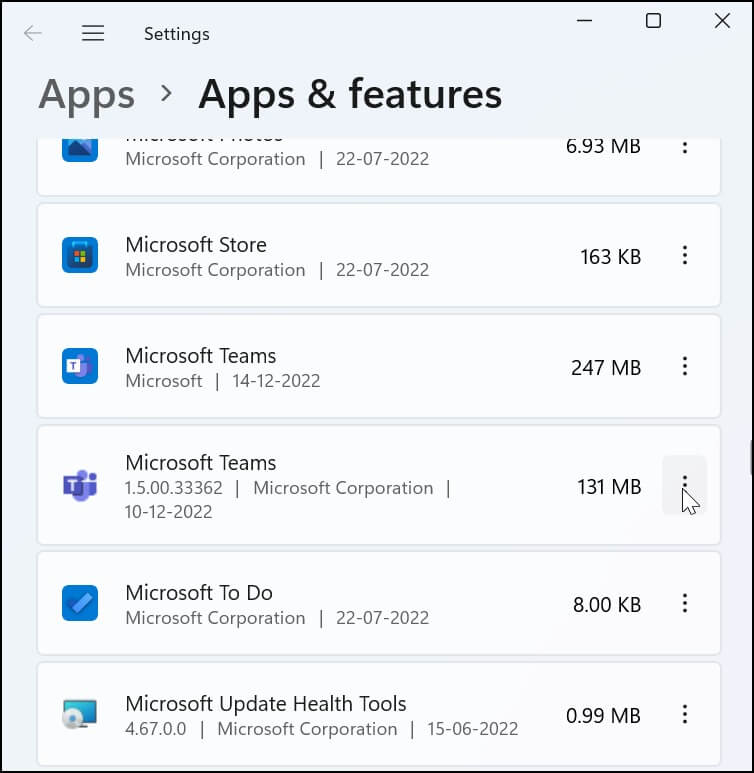Click the 163 KB size value
The image size is (754, 773).
[610, 257]
